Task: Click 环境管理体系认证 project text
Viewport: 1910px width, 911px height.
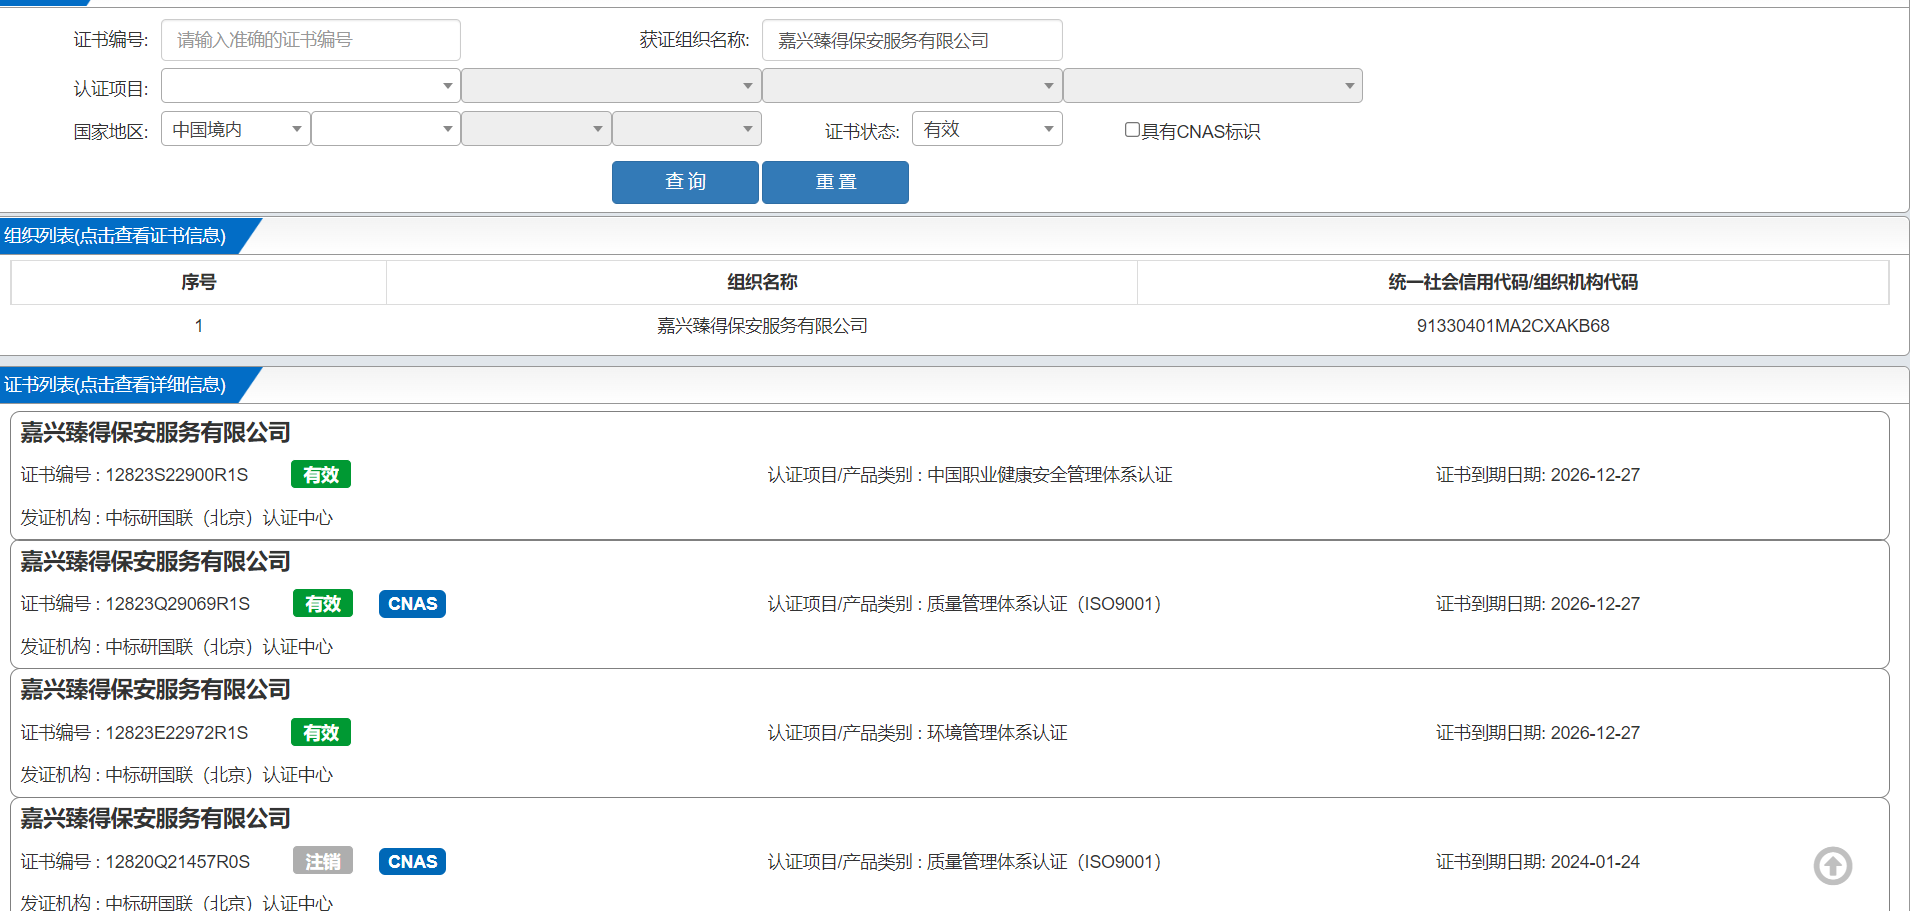Action: click(997, 733)
